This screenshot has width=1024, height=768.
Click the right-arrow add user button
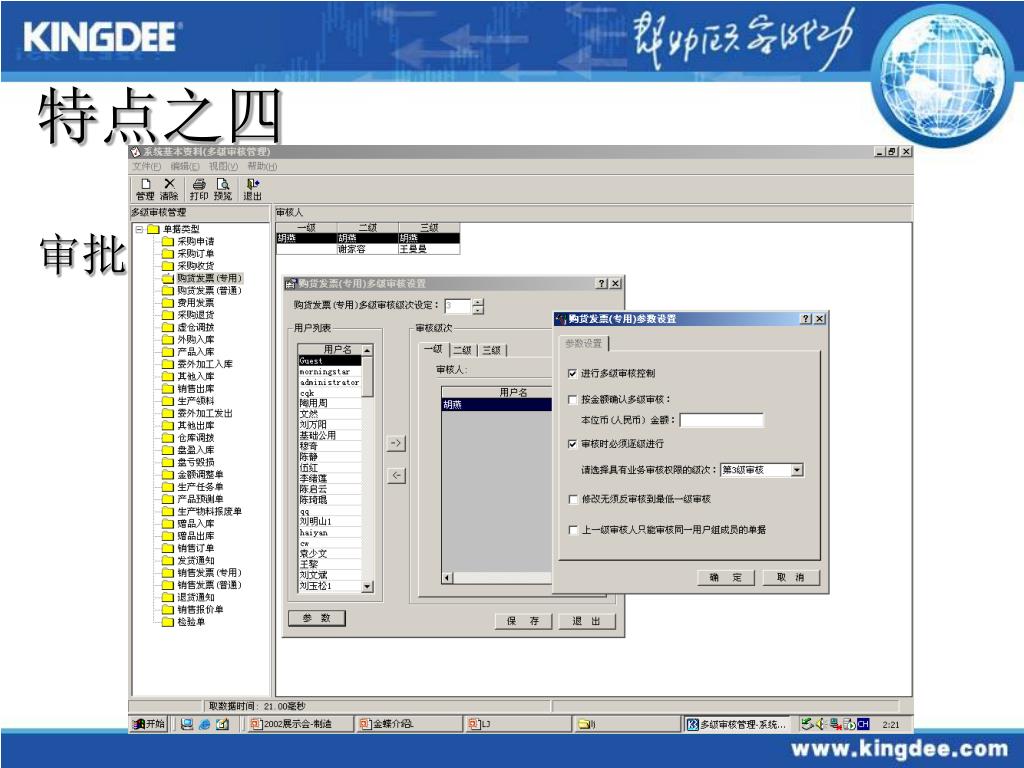(396, 443)
